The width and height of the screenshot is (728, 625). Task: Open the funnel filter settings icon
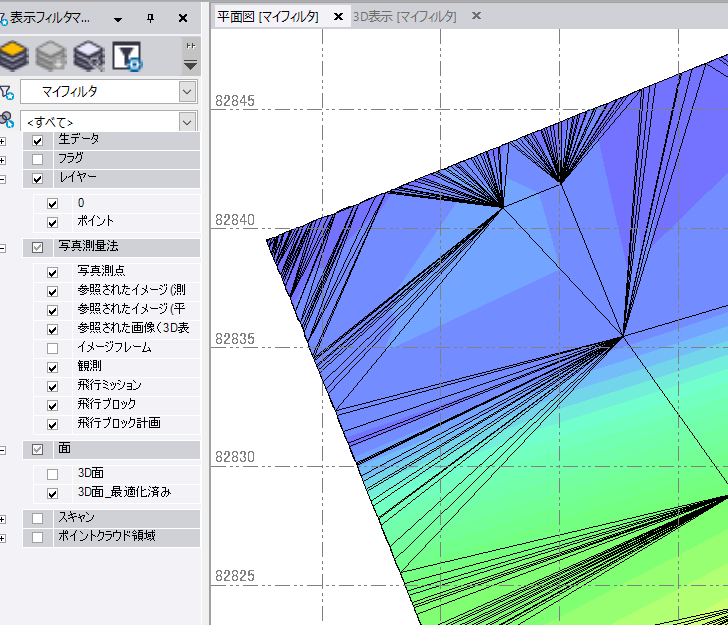[126, 55]
